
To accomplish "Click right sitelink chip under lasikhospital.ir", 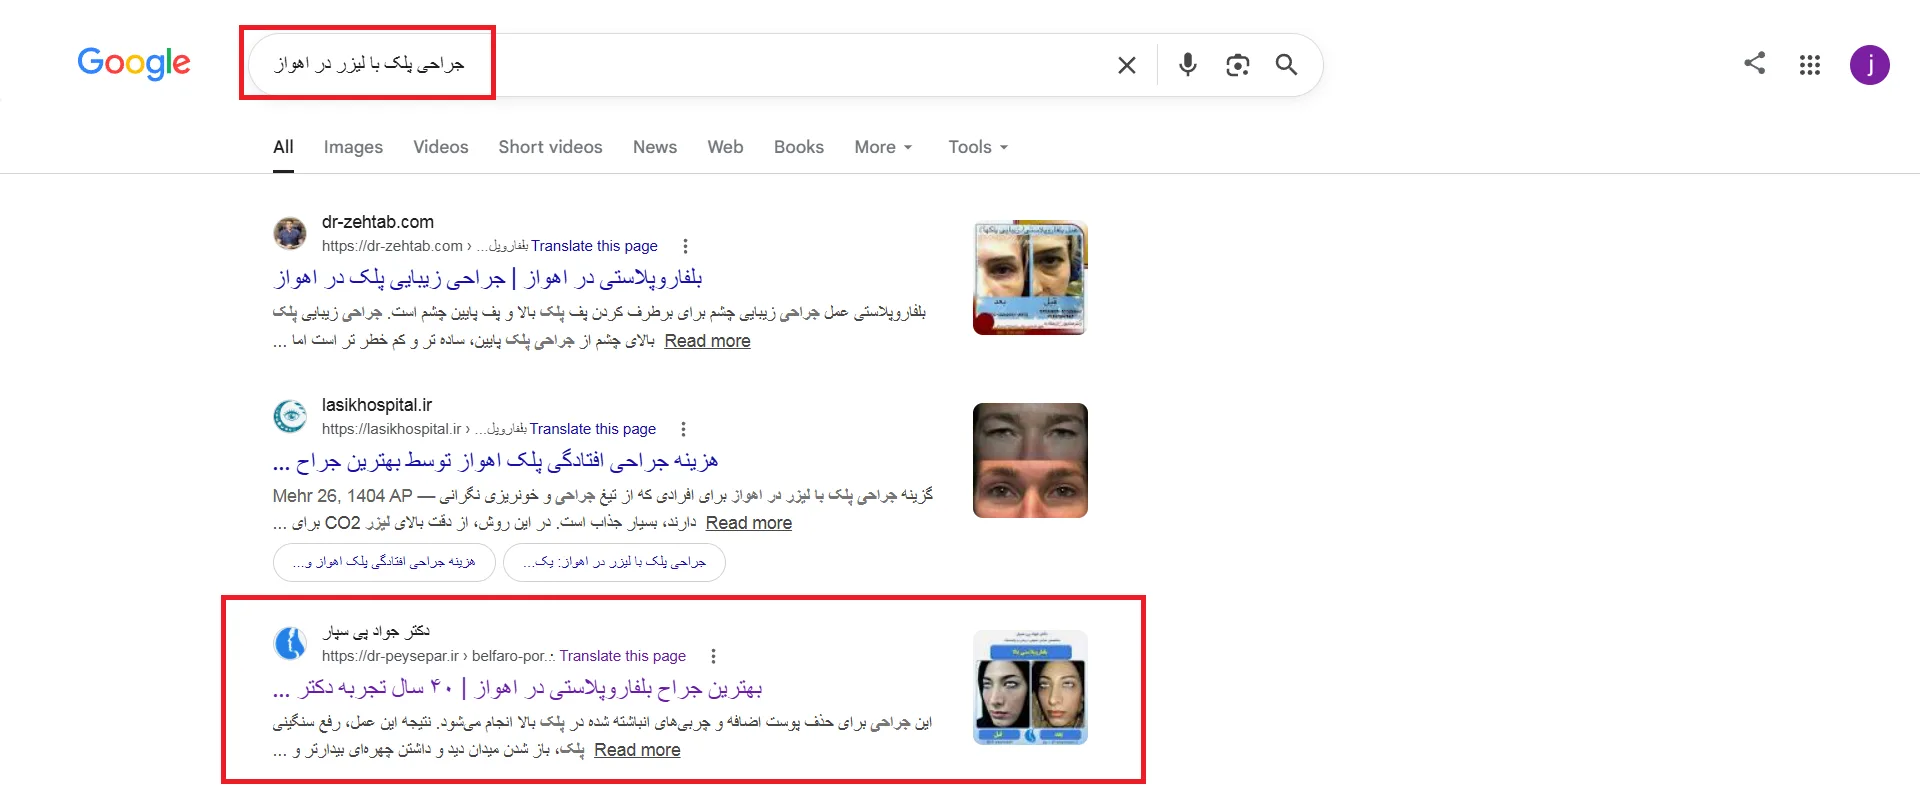I will tap(614, 562).
